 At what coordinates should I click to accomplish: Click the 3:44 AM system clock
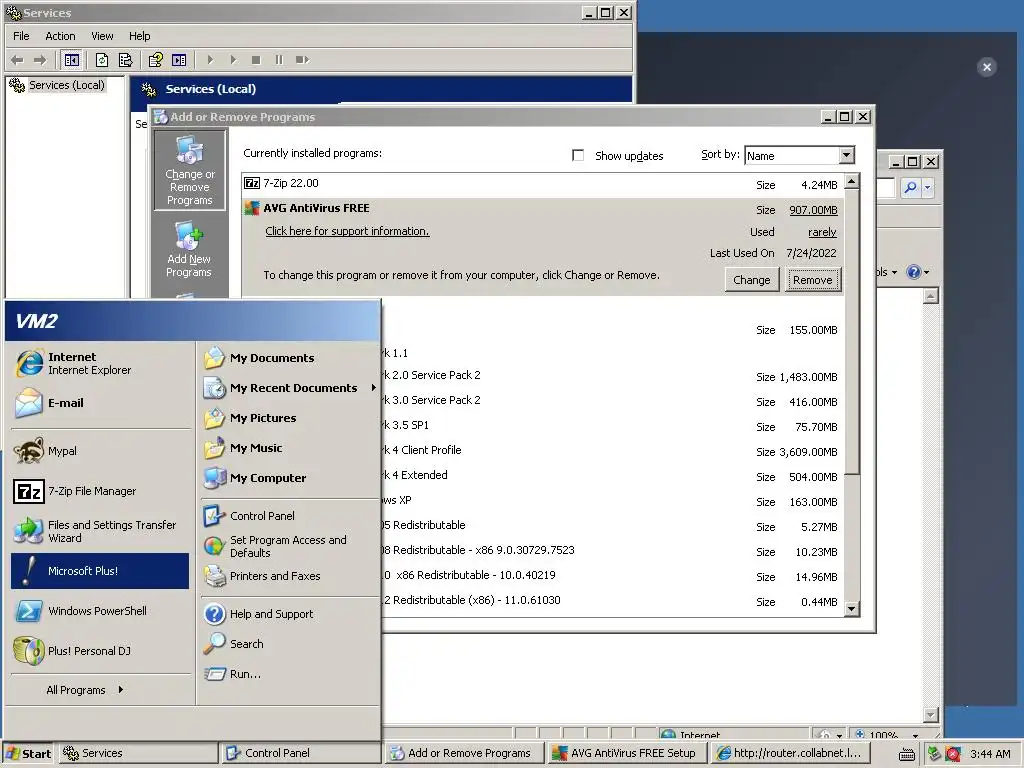990,754
